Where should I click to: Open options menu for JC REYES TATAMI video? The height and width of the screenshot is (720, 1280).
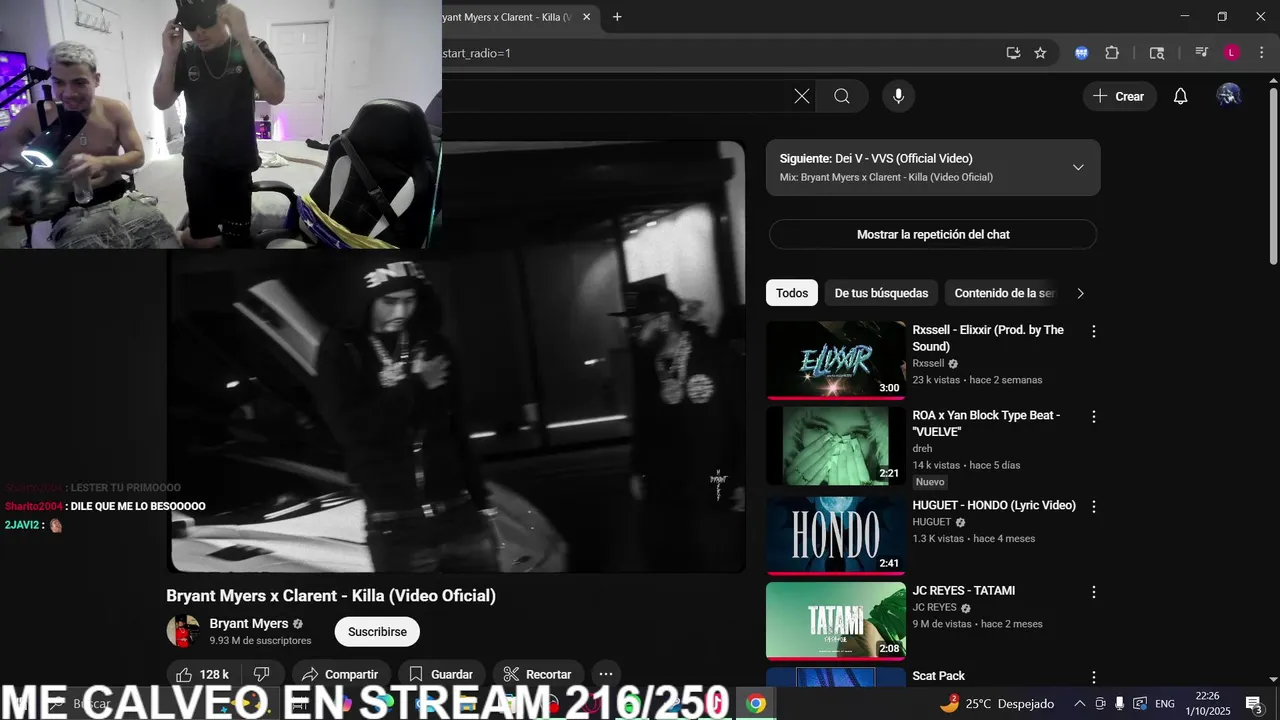click(x=1093, y=592)
